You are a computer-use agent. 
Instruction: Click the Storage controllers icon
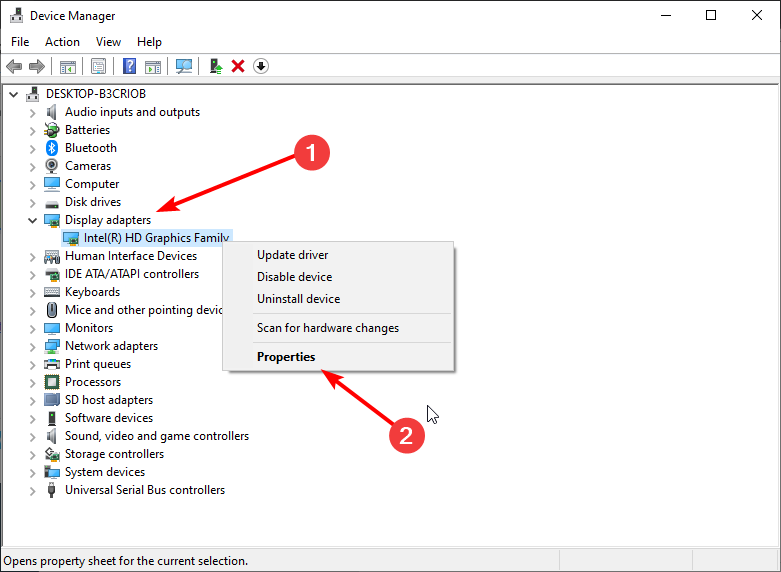coord(52,454)
